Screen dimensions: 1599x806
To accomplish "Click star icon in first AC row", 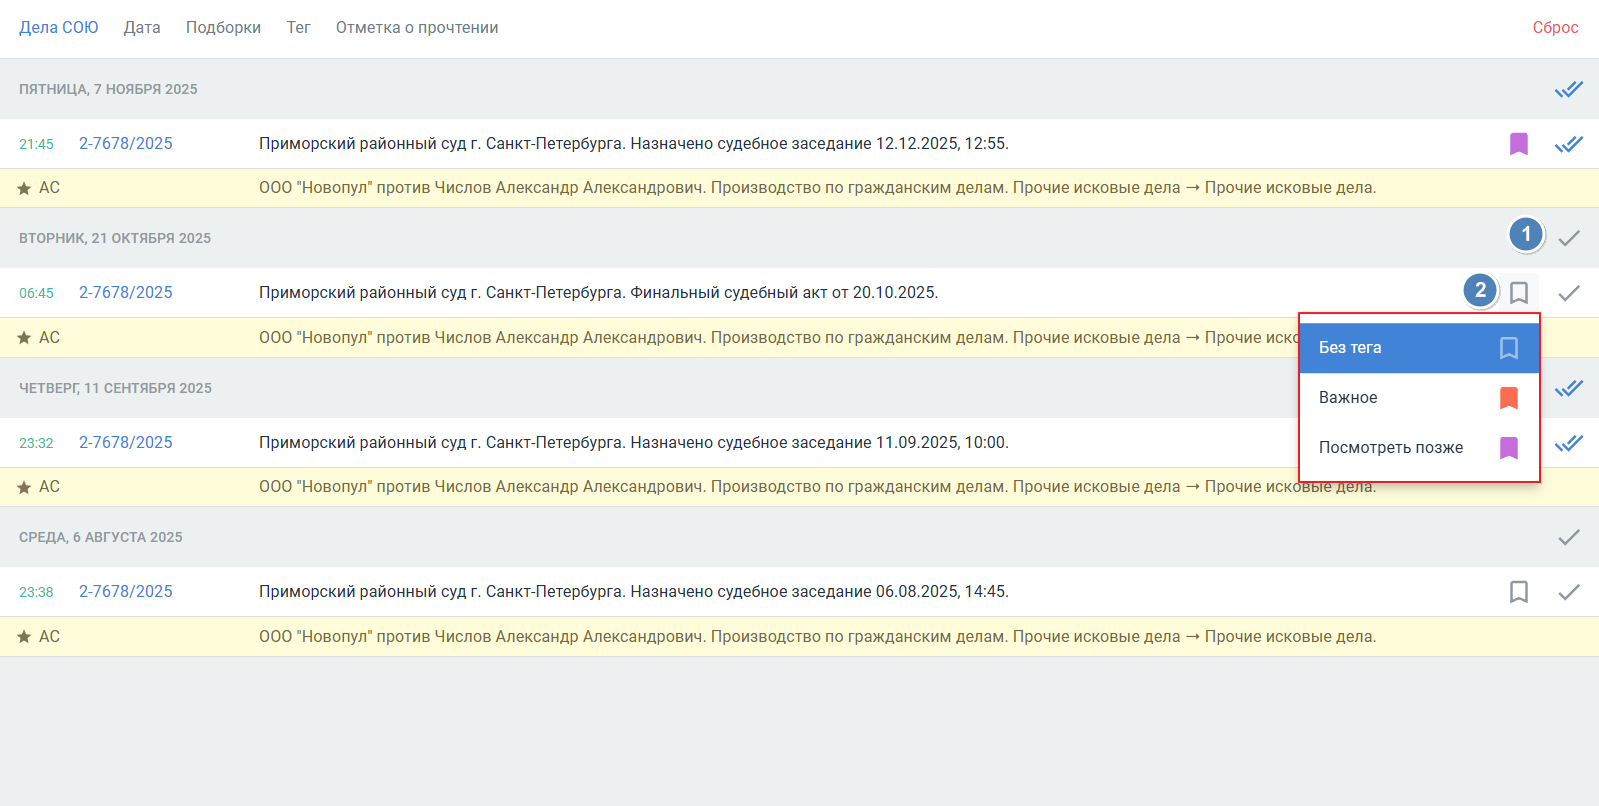I will tap(24, 188).
